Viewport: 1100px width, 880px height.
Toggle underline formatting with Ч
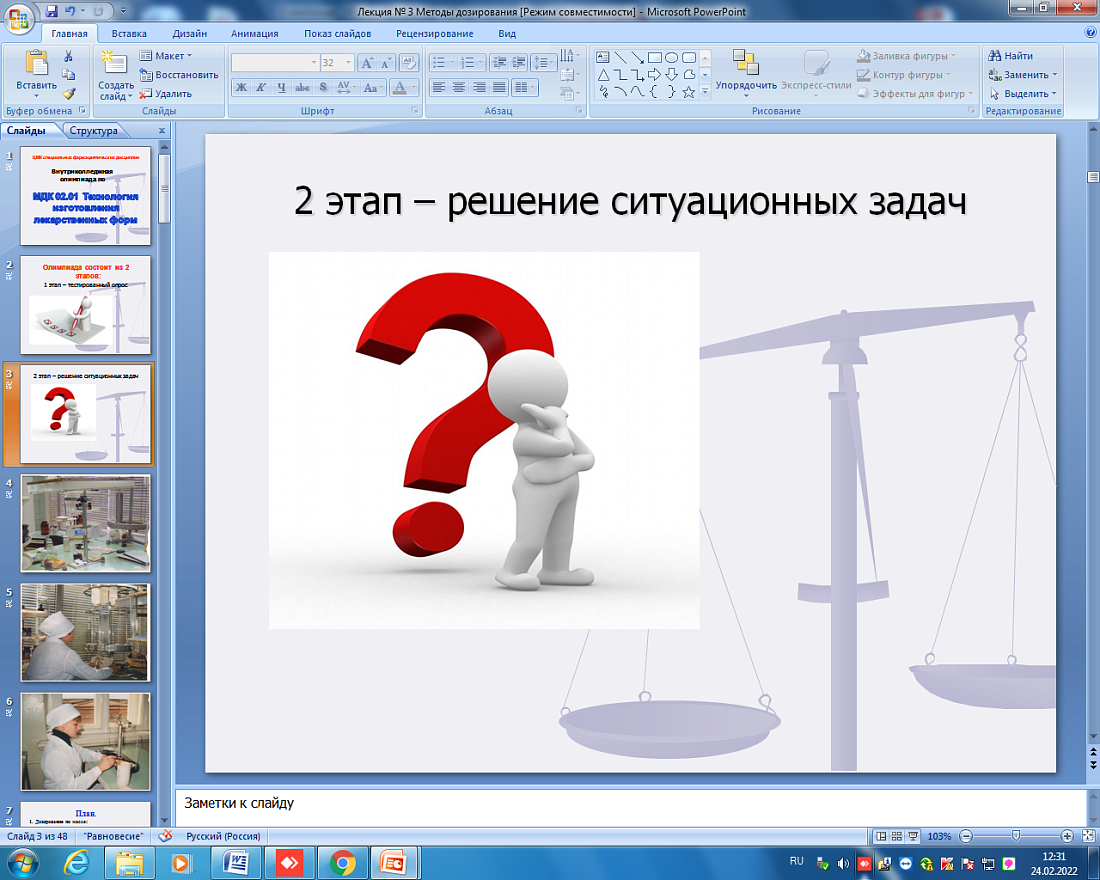point(282,86)
